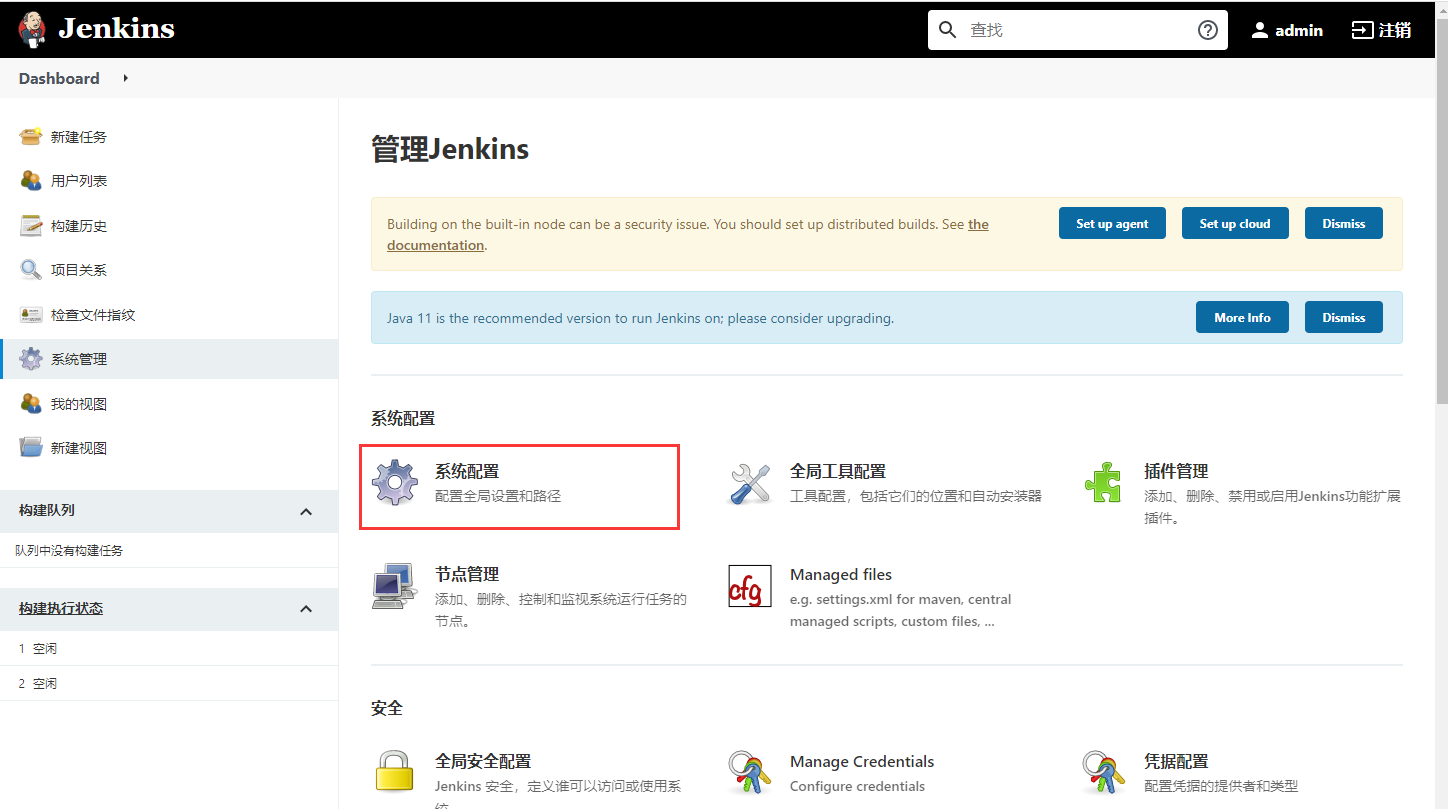Click the 我的视图 icon in sidebar

(x=31, y=404)
